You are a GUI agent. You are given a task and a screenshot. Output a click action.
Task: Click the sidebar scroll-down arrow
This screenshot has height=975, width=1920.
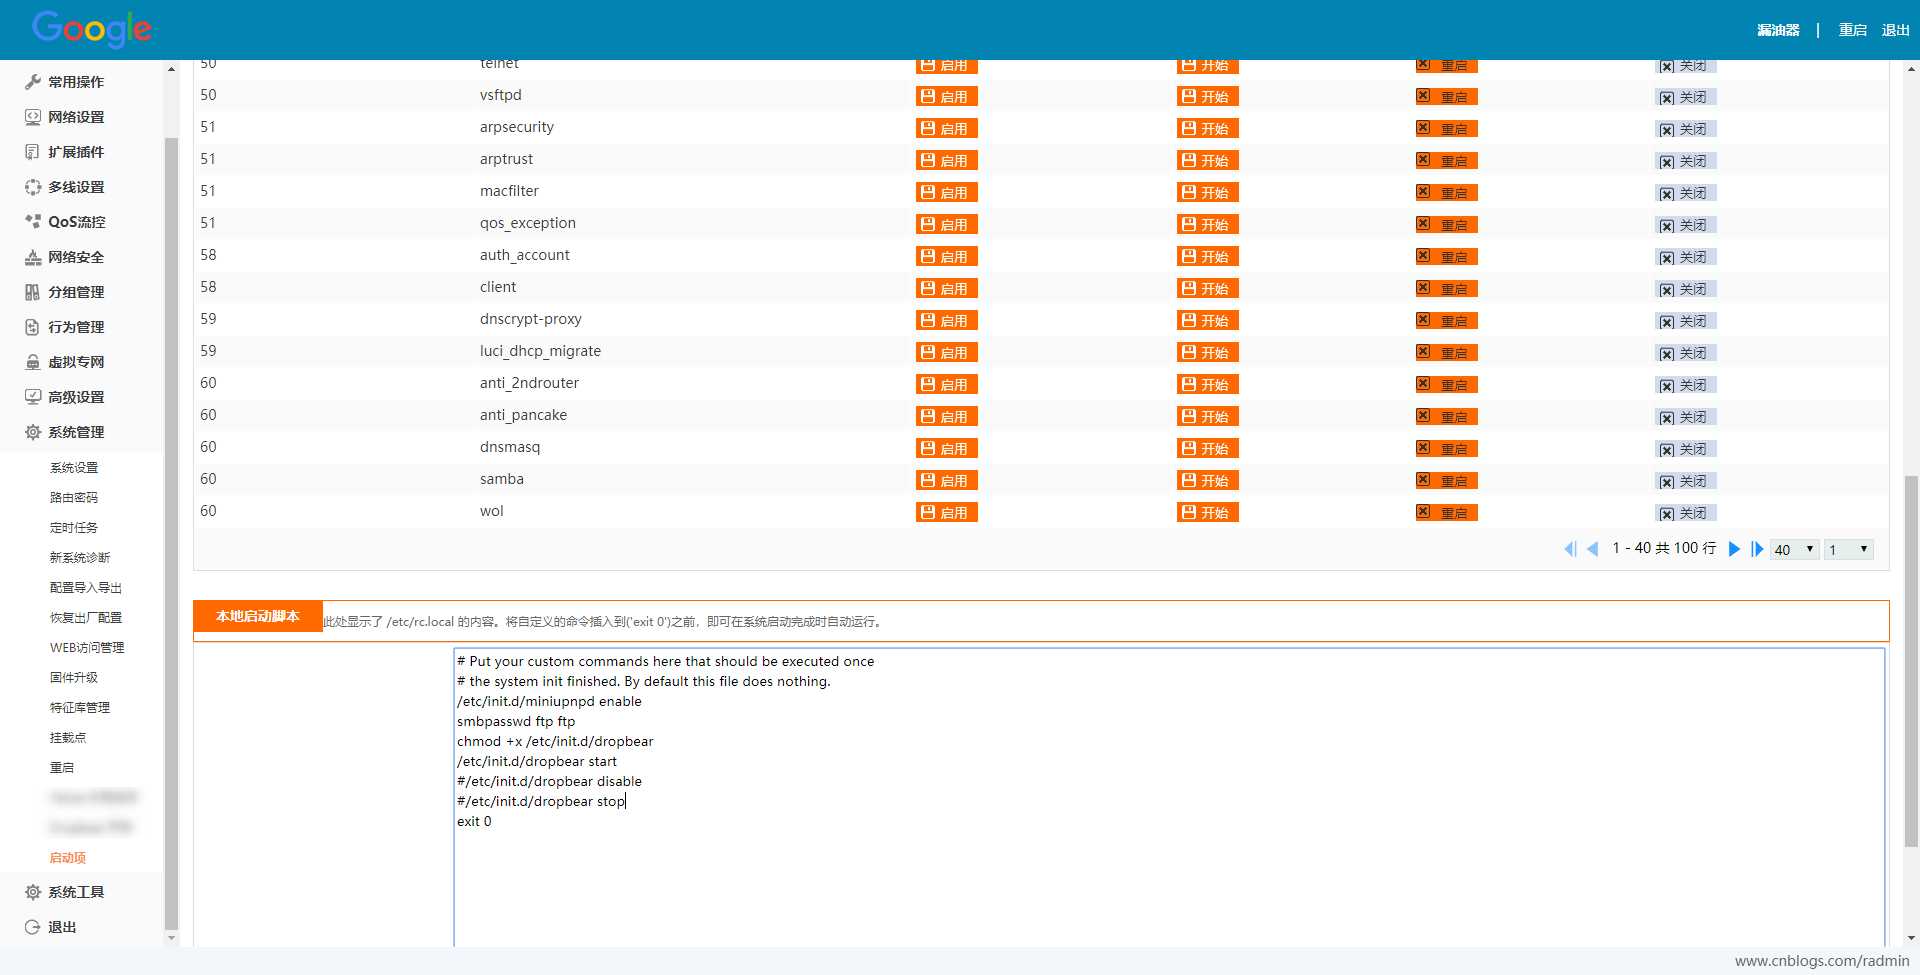tap(171, 938)
